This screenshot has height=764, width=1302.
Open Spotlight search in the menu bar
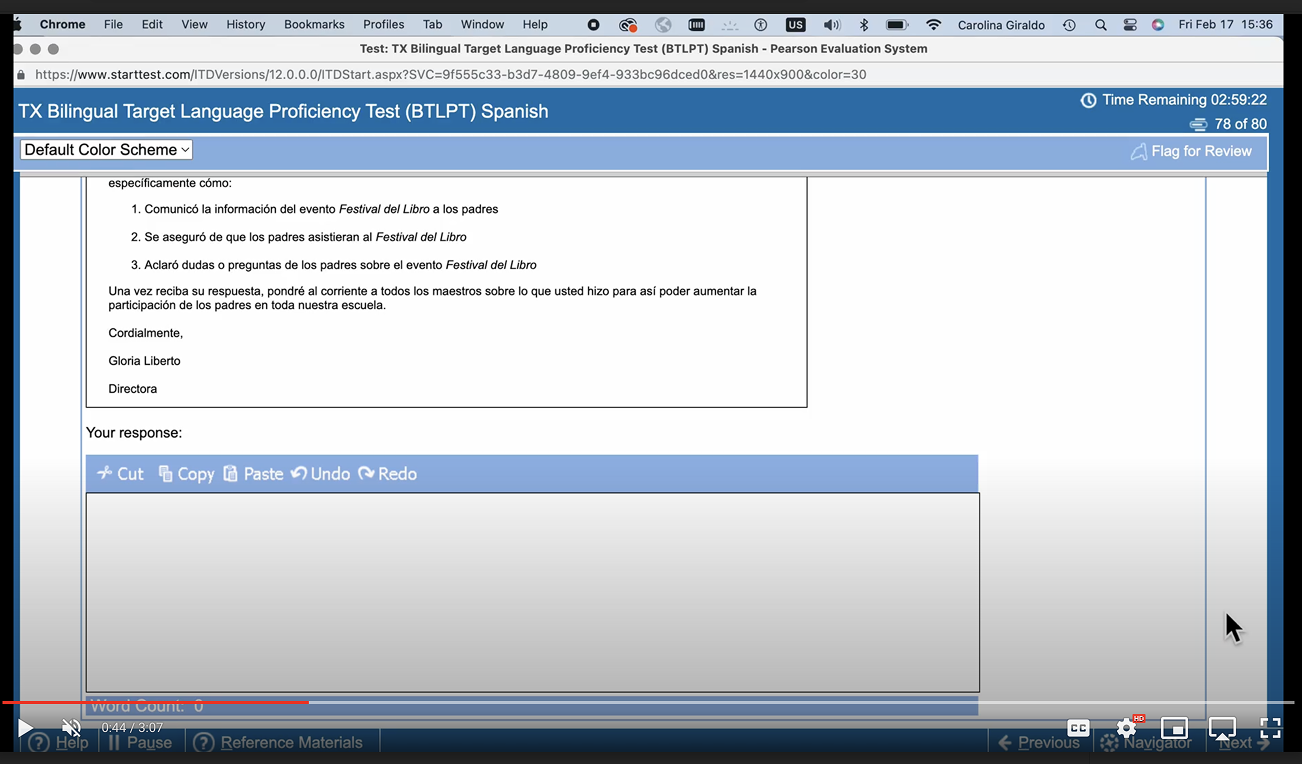pyautogui.click(x=1100, y=24)
